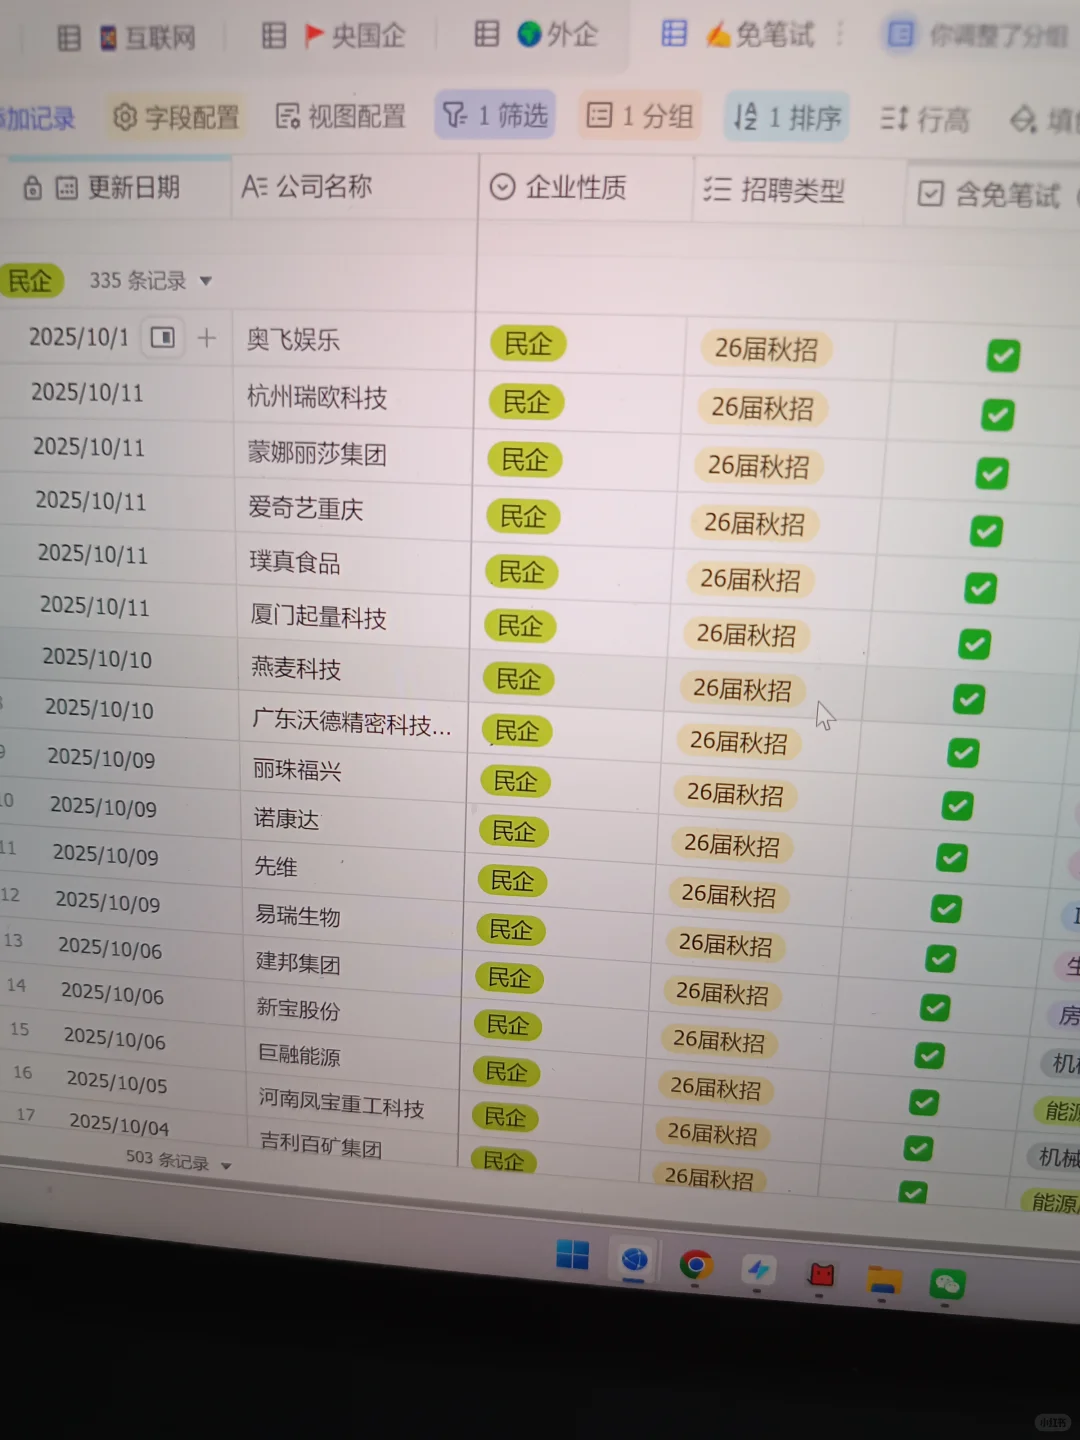Toggle 含免笔试 checkbox for 杭州瑞欧科技

[997, 414]
